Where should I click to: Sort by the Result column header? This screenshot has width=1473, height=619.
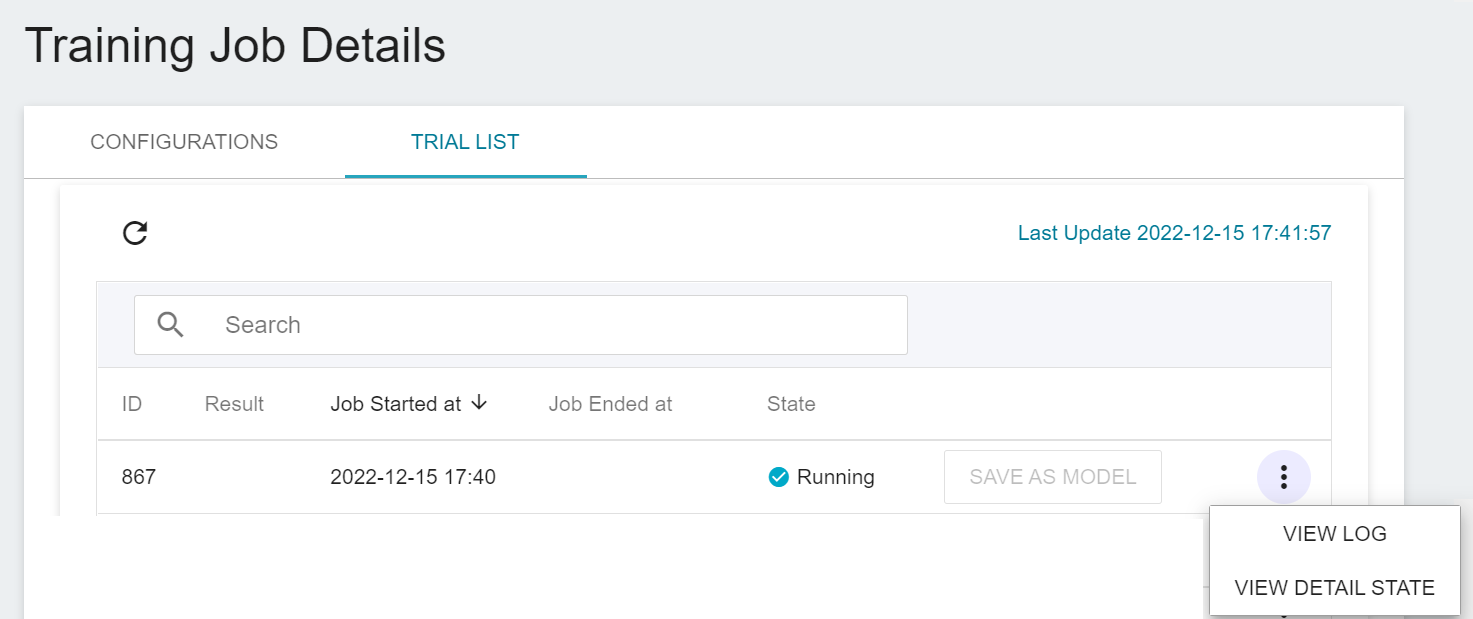click(234, 404)
